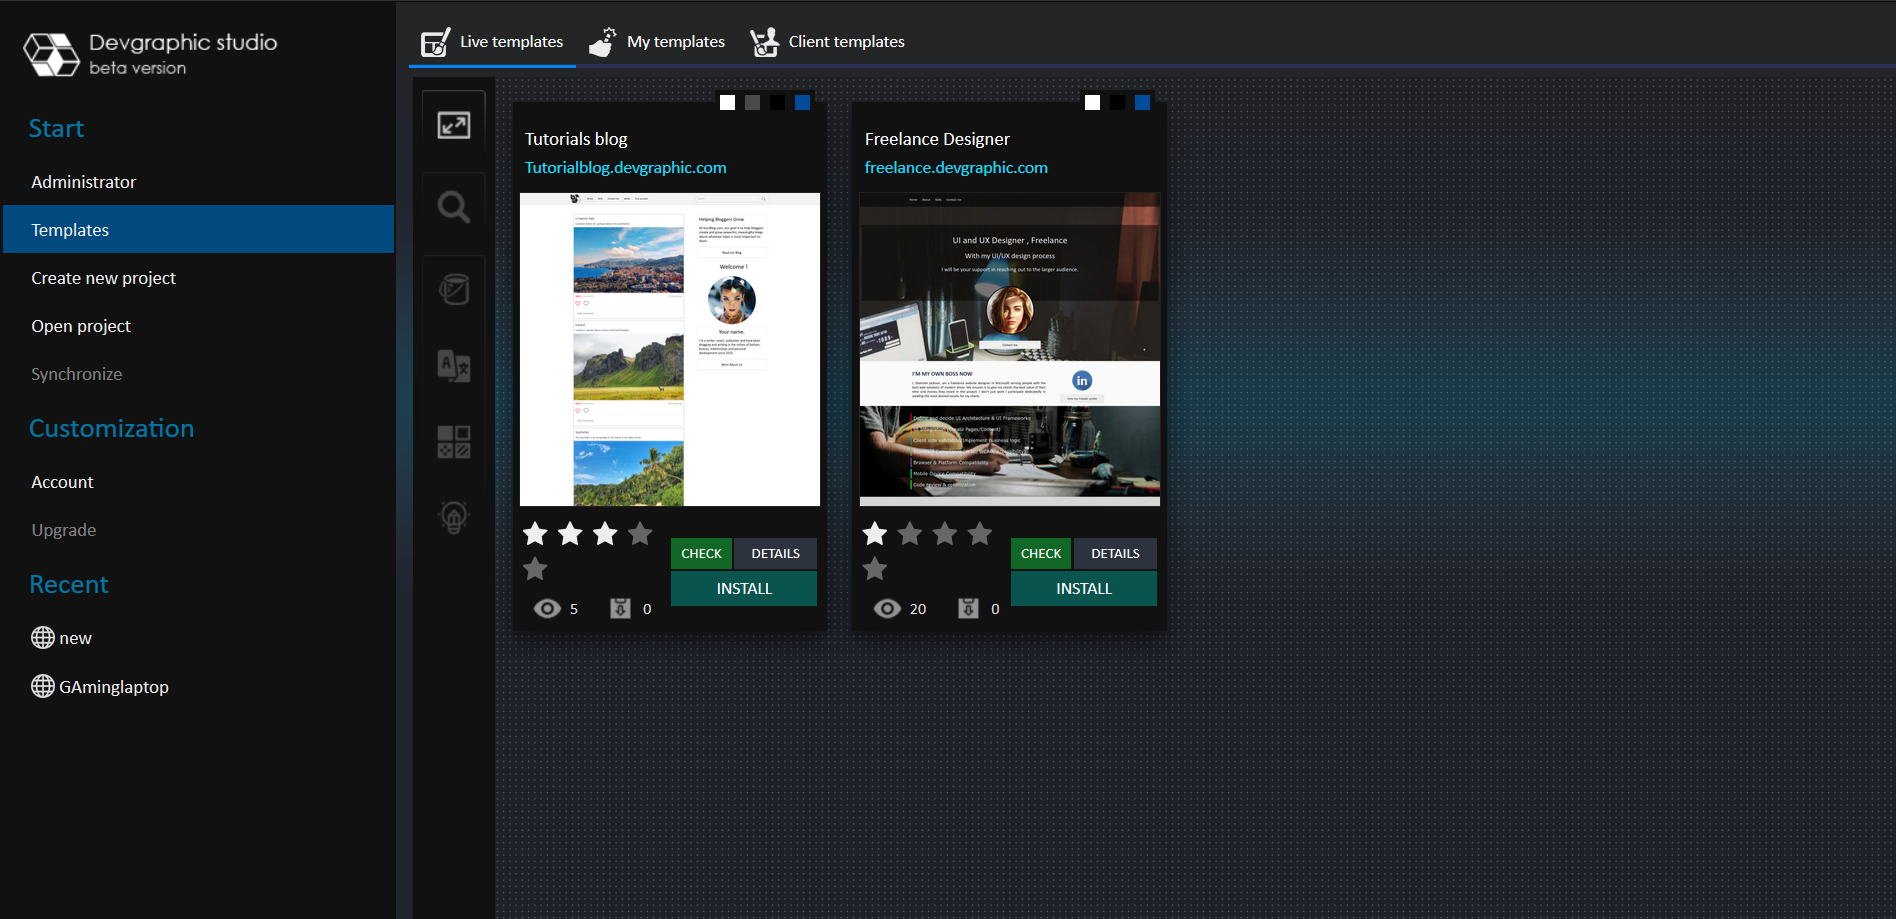
Task: Click the expand fullscreen icon in the toolbar
Action: click(454, 125)
